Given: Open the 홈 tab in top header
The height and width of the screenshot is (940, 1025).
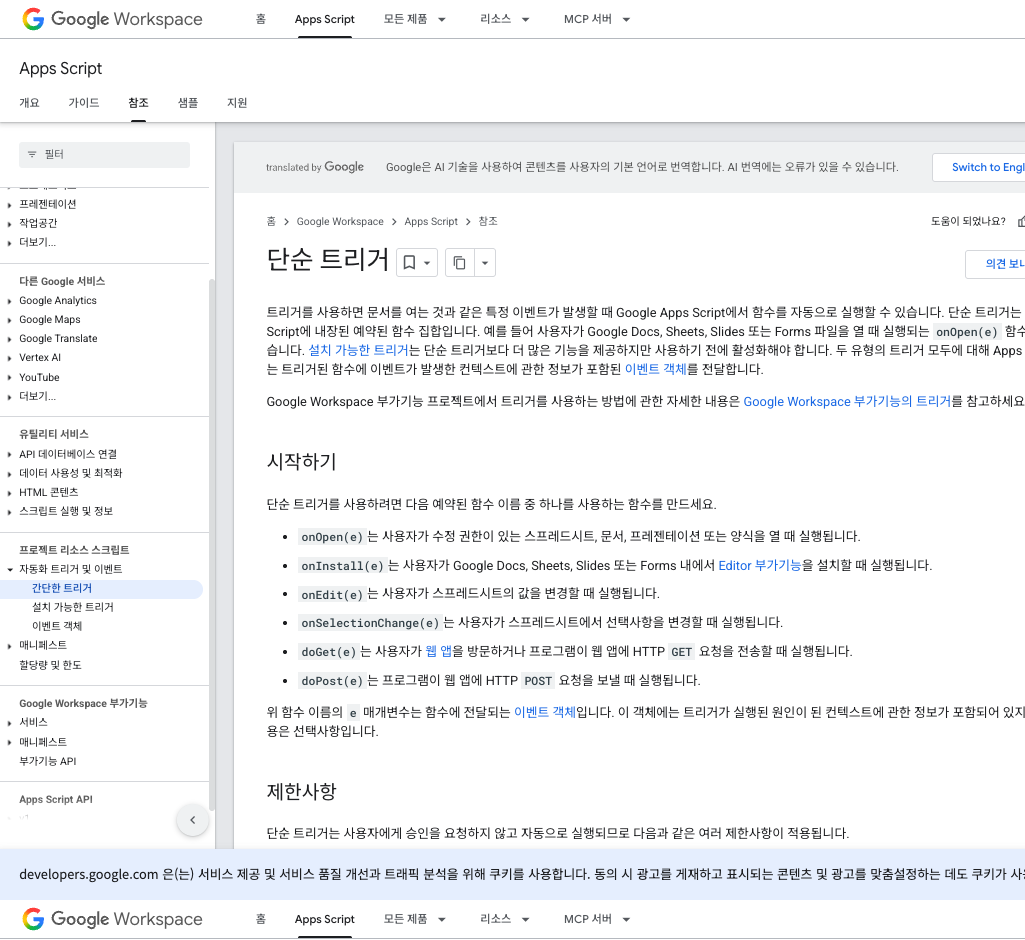Looking at the screenshot, I should (261, 19).
